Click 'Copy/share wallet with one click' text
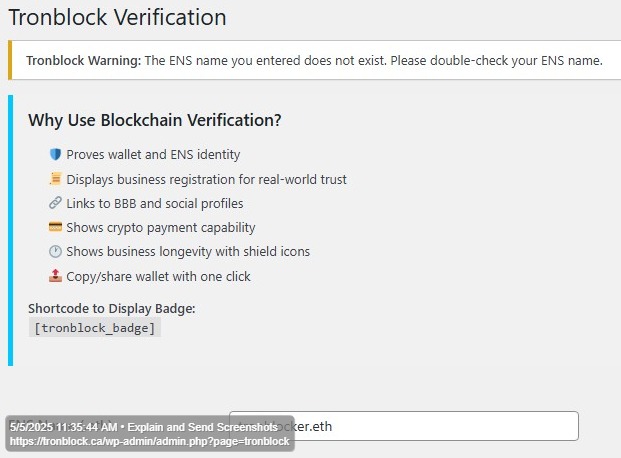The image size is (621, 458). click(158, 276)
